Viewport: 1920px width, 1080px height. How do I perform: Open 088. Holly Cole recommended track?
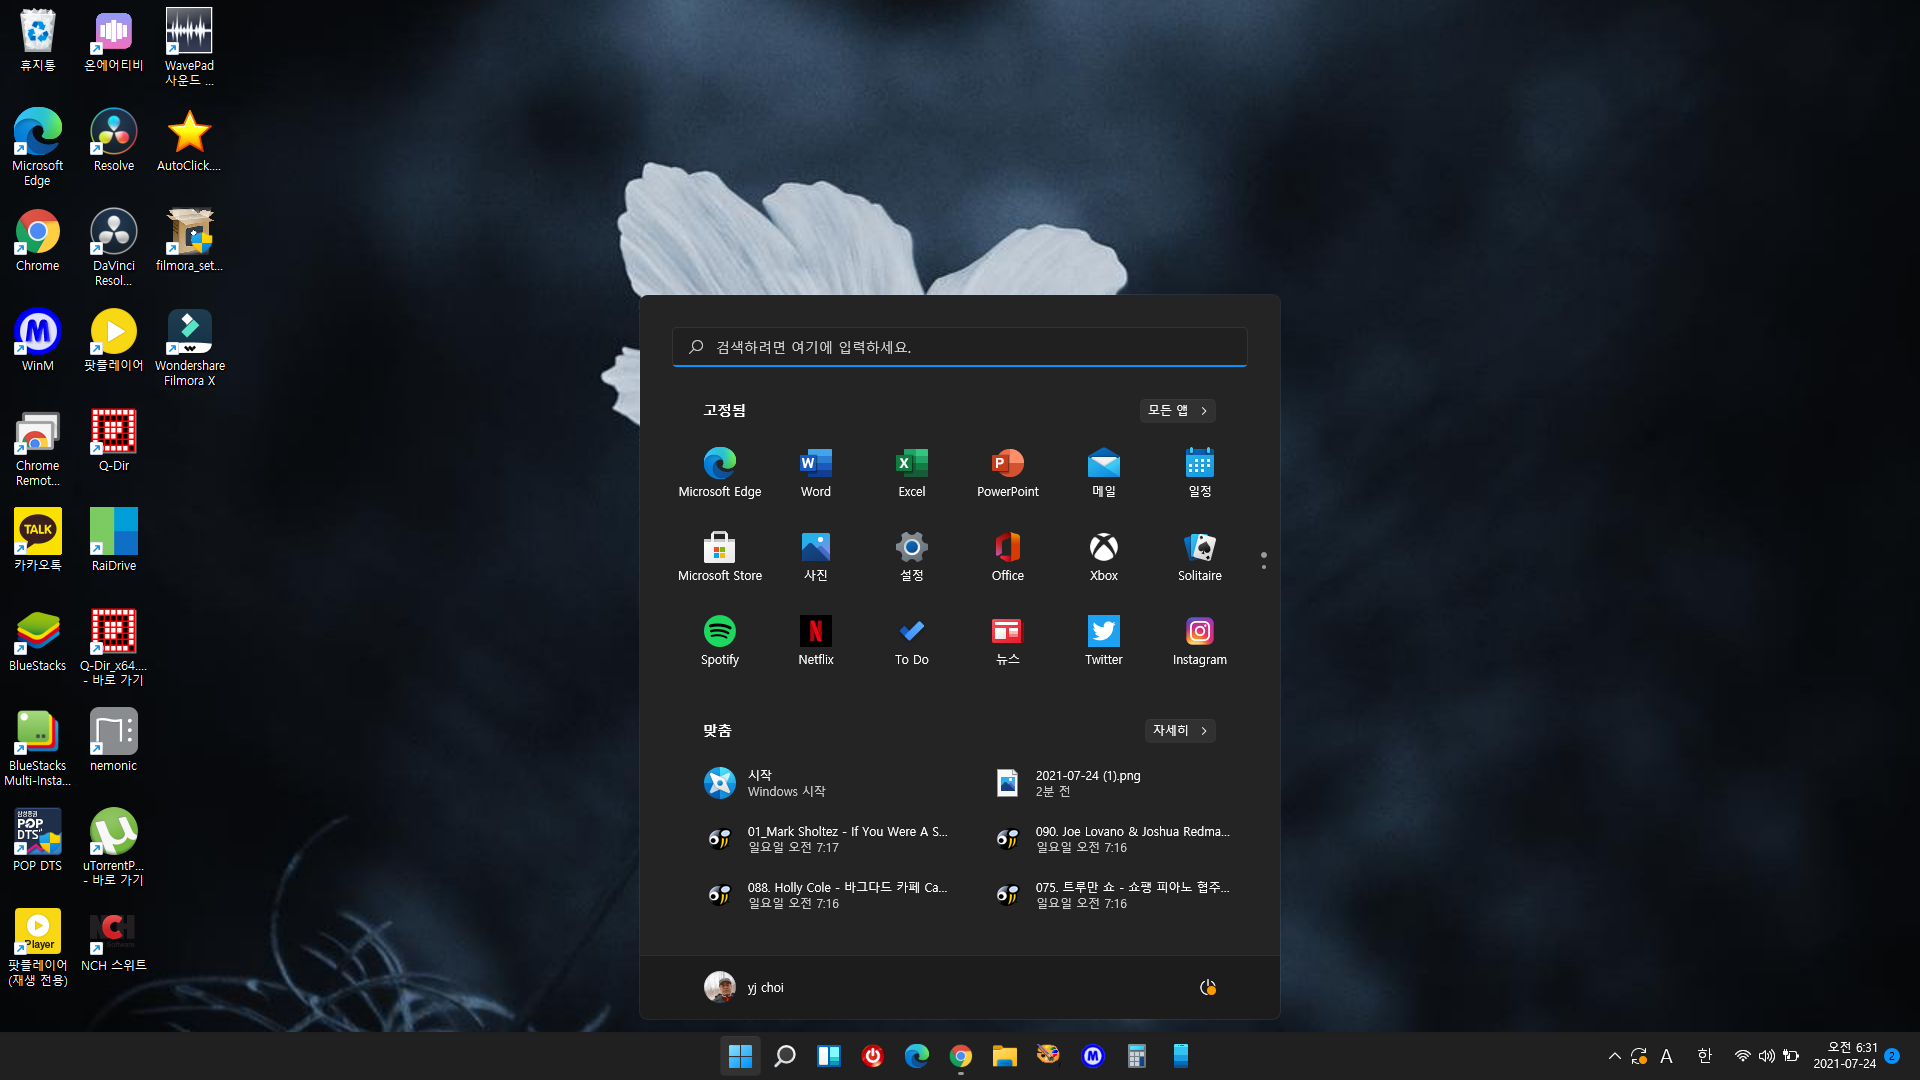(826, 895)
